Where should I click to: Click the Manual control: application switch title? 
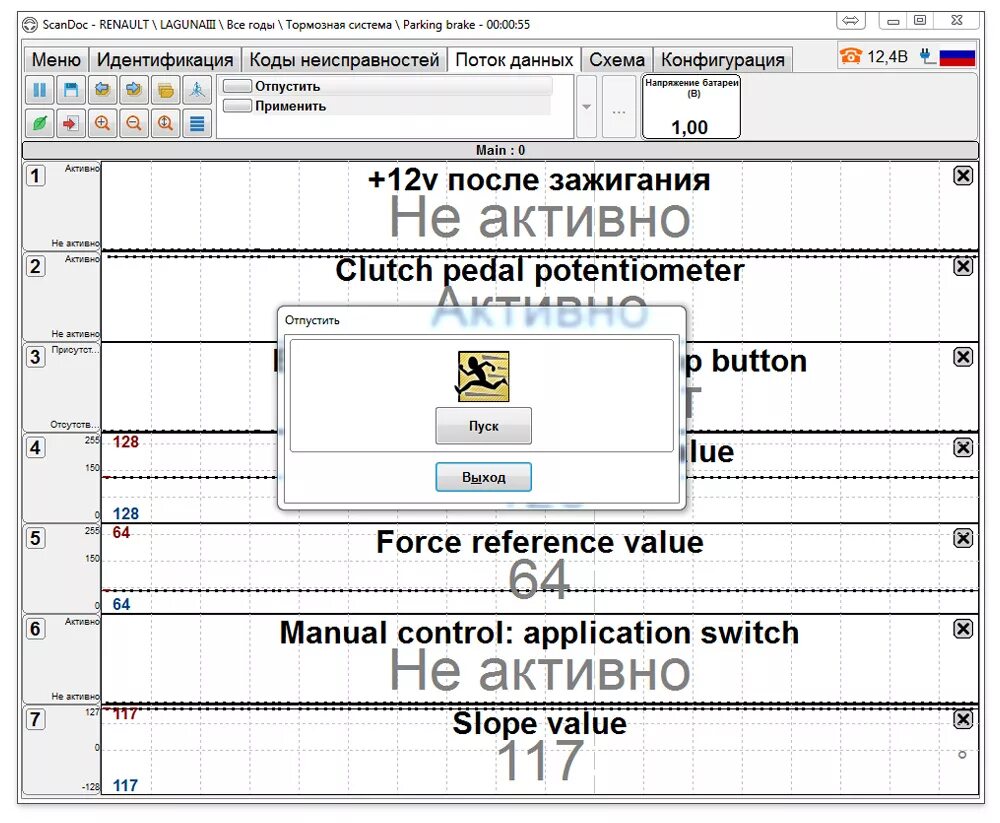[540, 633]
